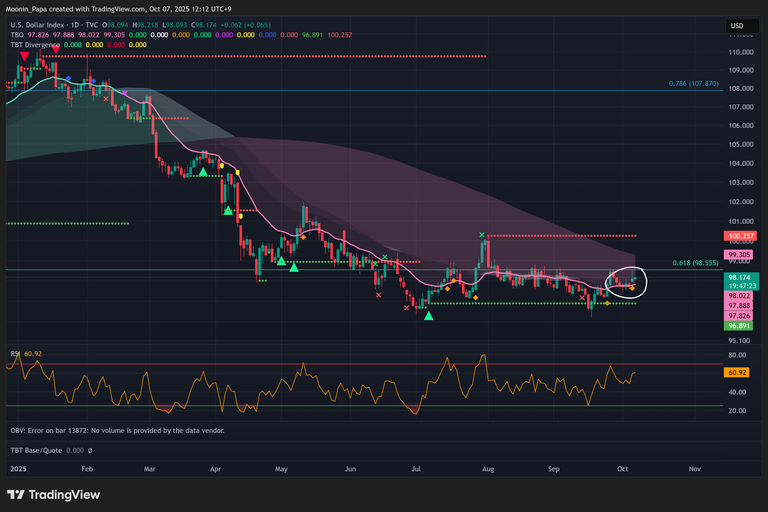
Task: Click the 0.786 (107.870) Fibonacci level label
Action: point(692,84)
